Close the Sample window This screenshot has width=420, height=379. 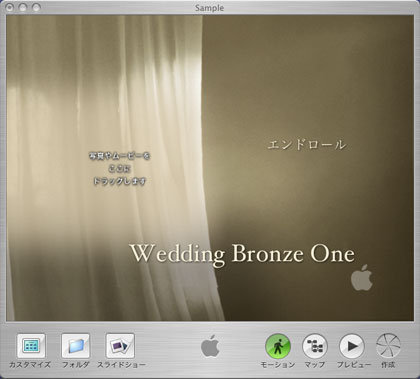(x=10, y=7)
